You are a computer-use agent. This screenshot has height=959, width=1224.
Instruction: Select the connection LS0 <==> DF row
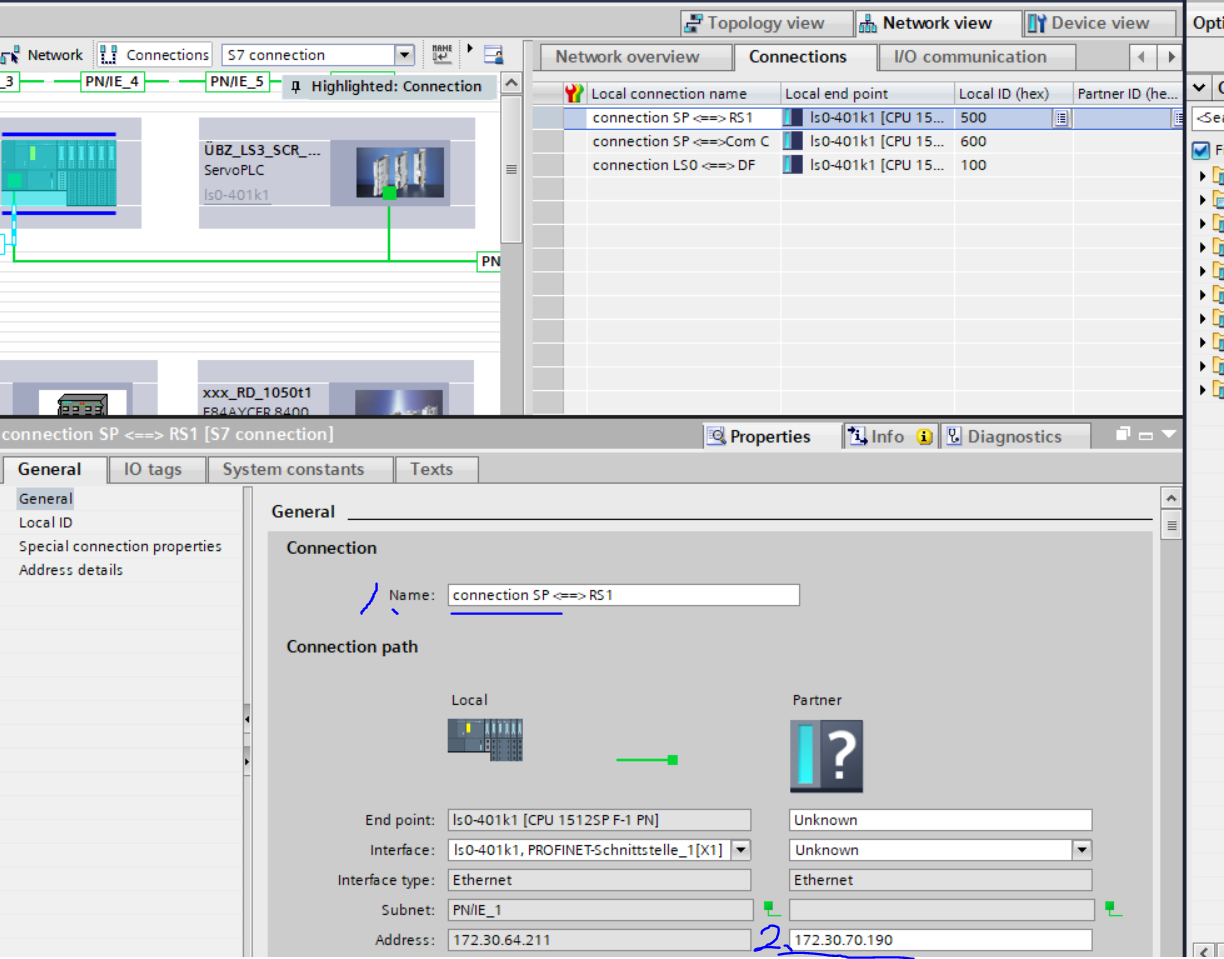pos(673,165)
